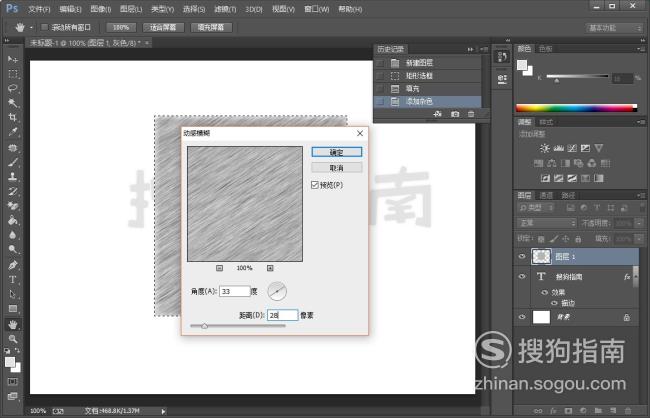650x418 pixels.
Task: Select the Pen tool
Action: pos(12,265)
